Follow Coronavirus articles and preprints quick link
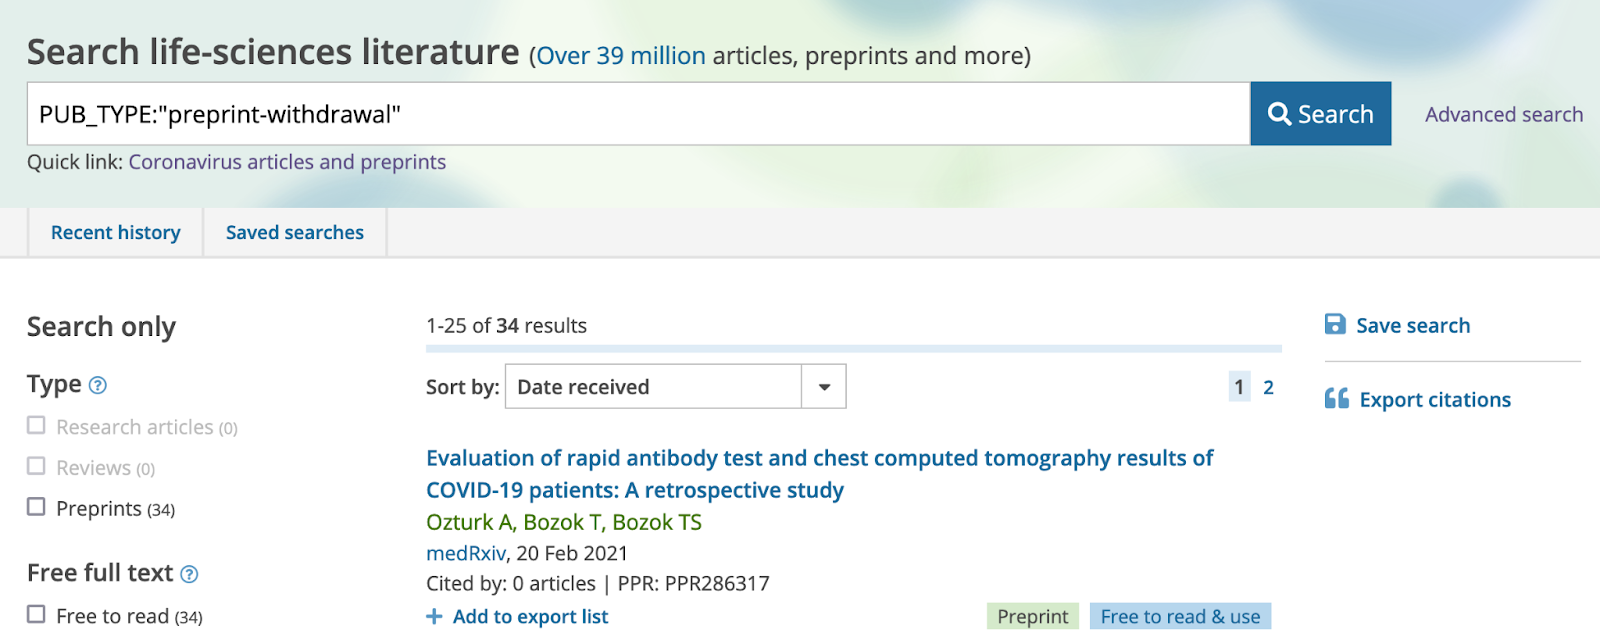Viewport: 1600px width, 644px height. [x=287, y=162]
